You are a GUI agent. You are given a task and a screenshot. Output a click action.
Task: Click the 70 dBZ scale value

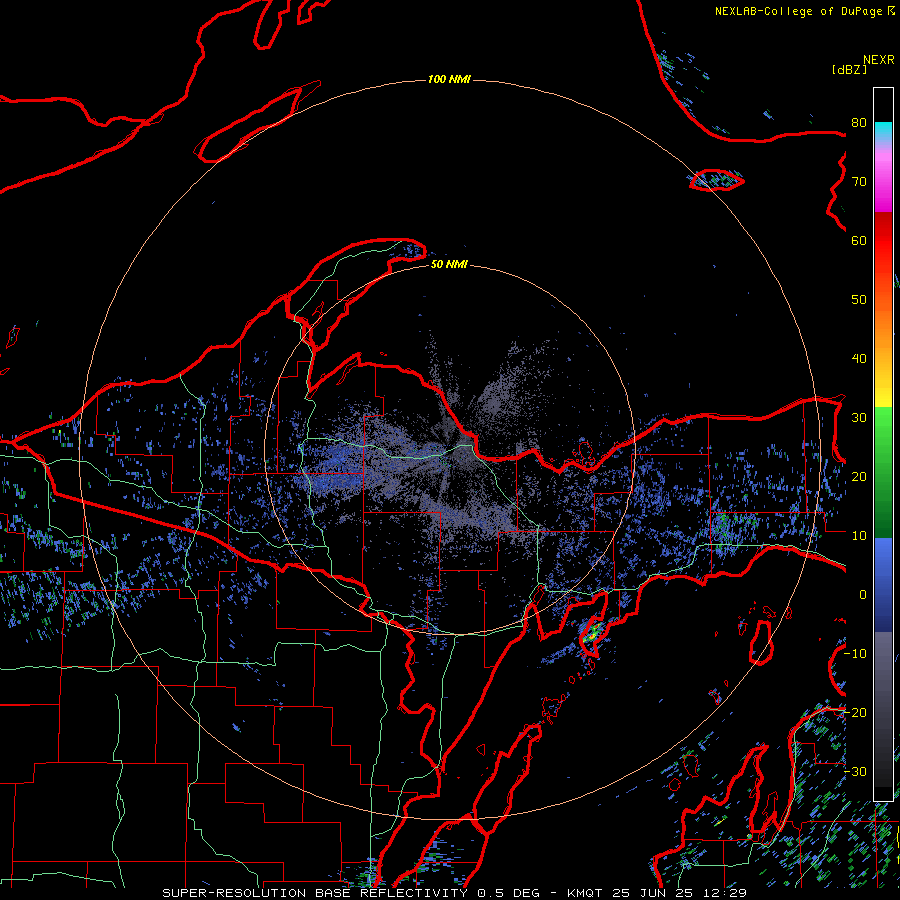[x=859, y=182]
